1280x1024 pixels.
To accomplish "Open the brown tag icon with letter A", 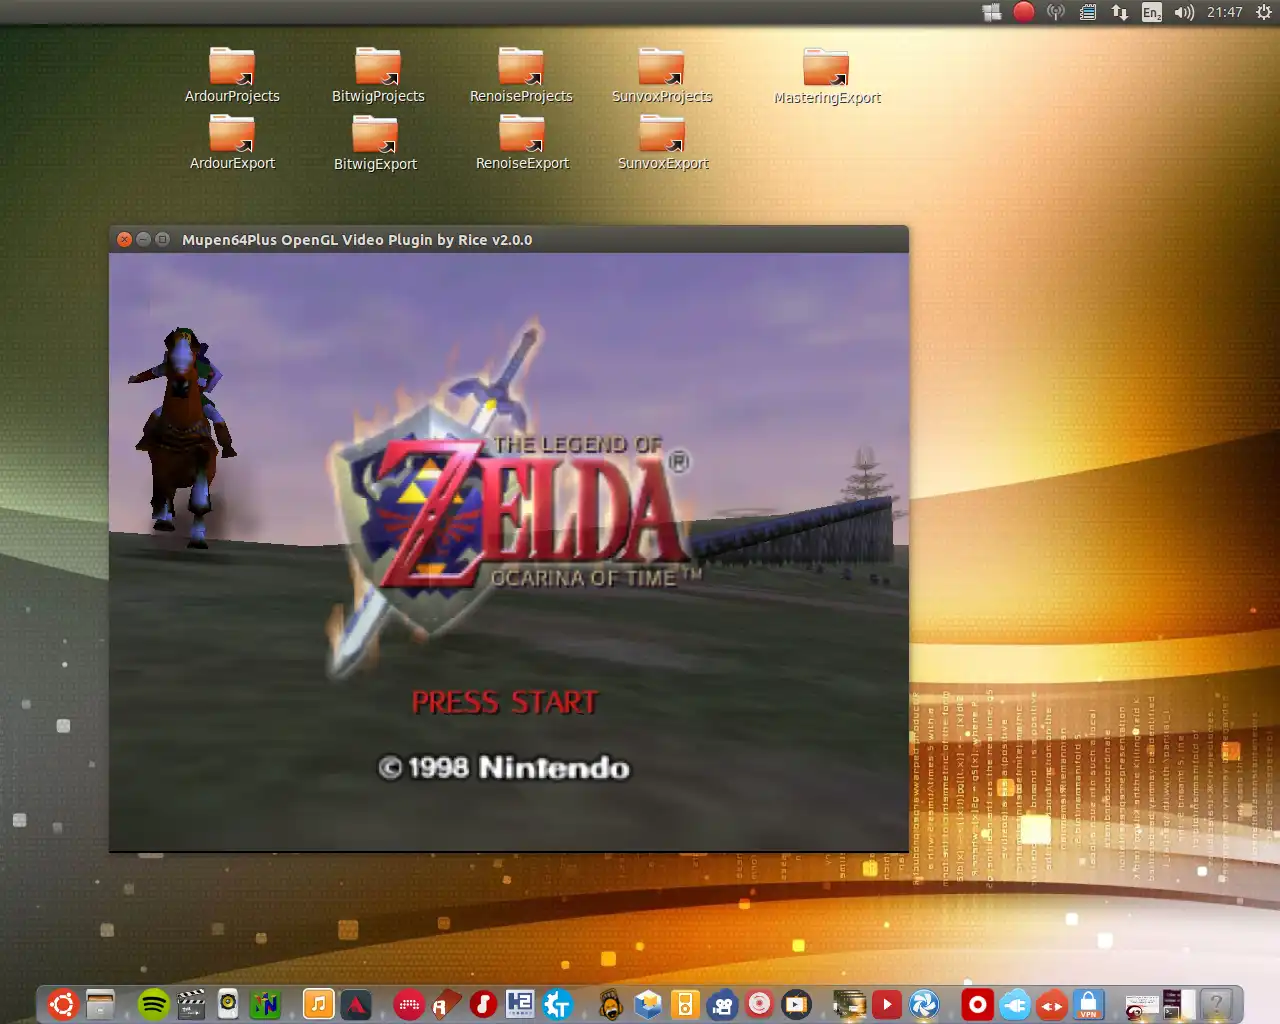I will [446, 1004].
